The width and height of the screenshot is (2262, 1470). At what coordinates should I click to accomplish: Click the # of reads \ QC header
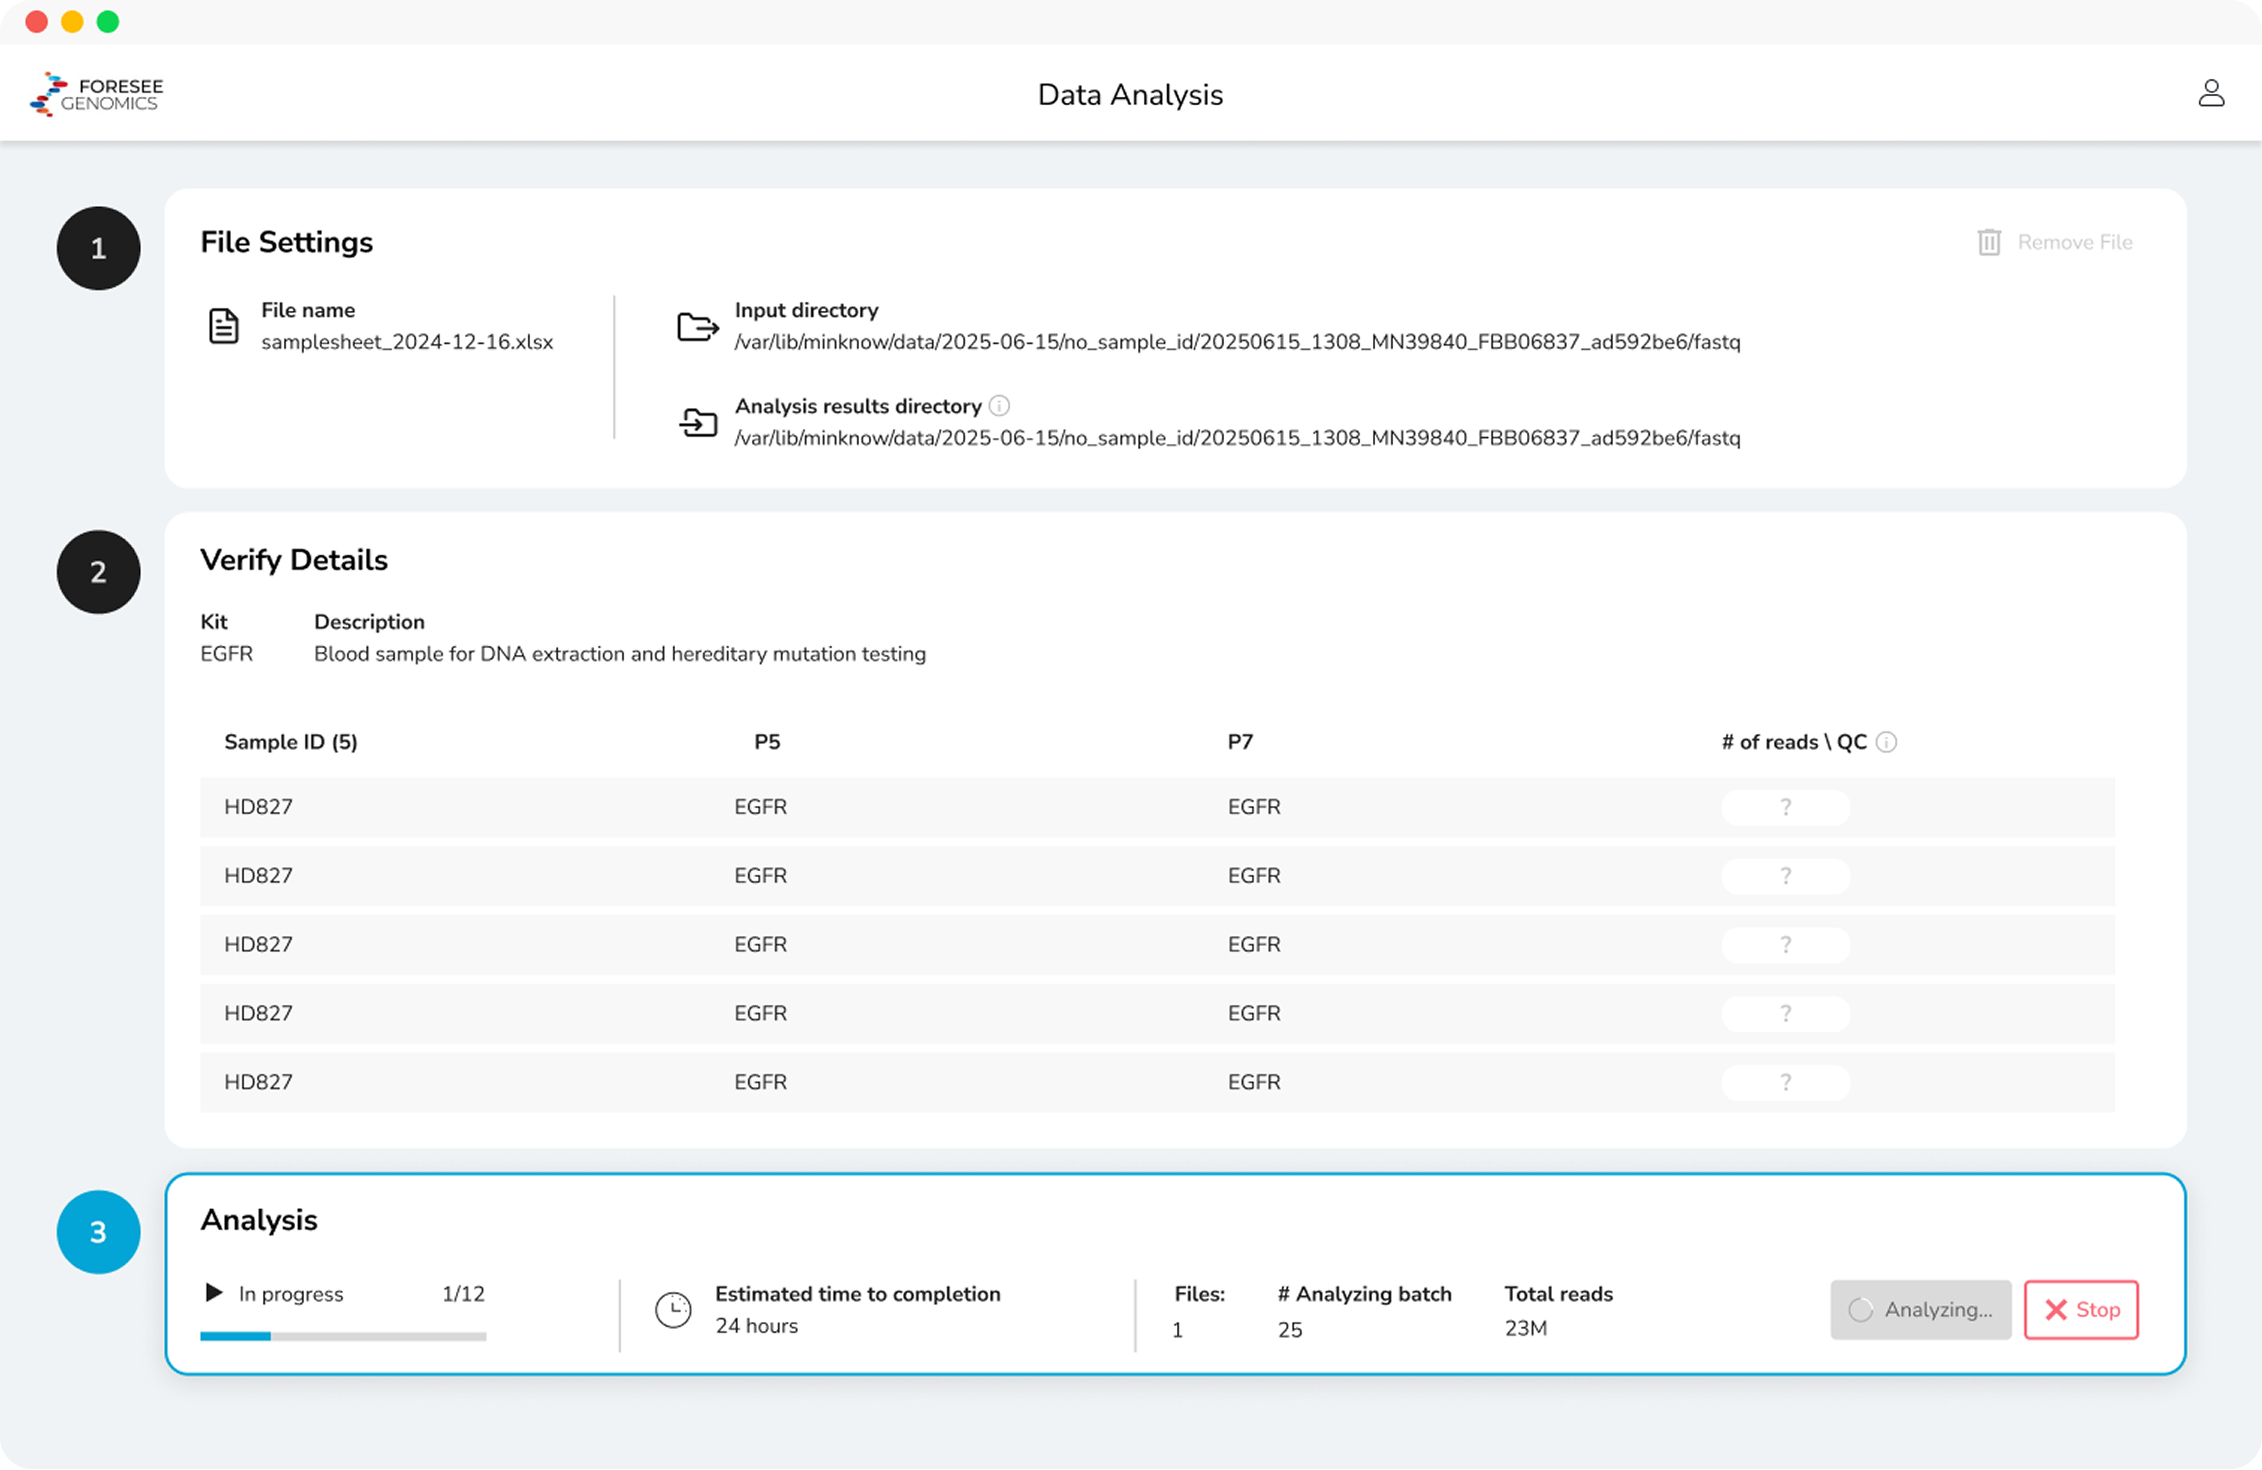pos(1794,742)
